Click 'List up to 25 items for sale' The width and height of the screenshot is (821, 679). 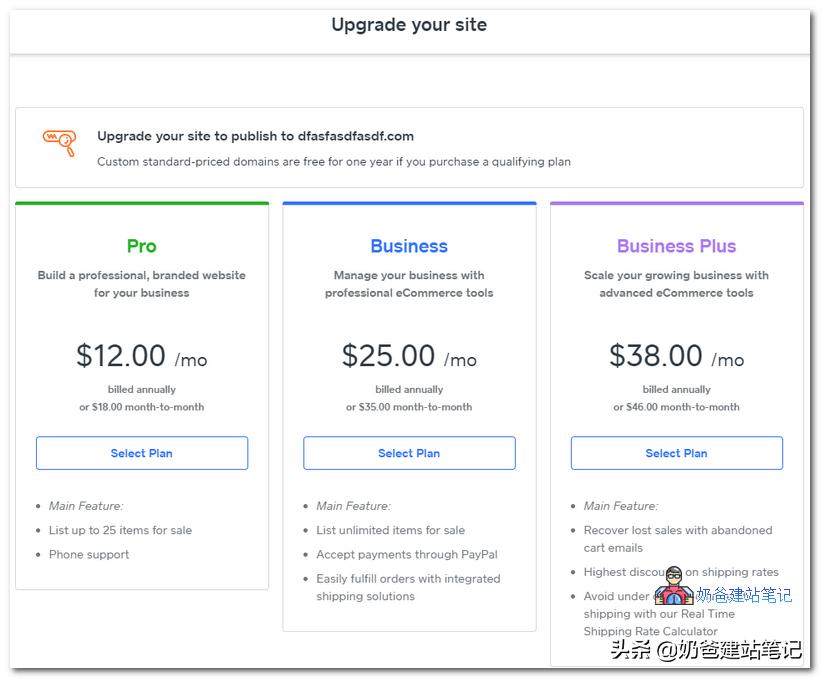[x=120, y=530]
